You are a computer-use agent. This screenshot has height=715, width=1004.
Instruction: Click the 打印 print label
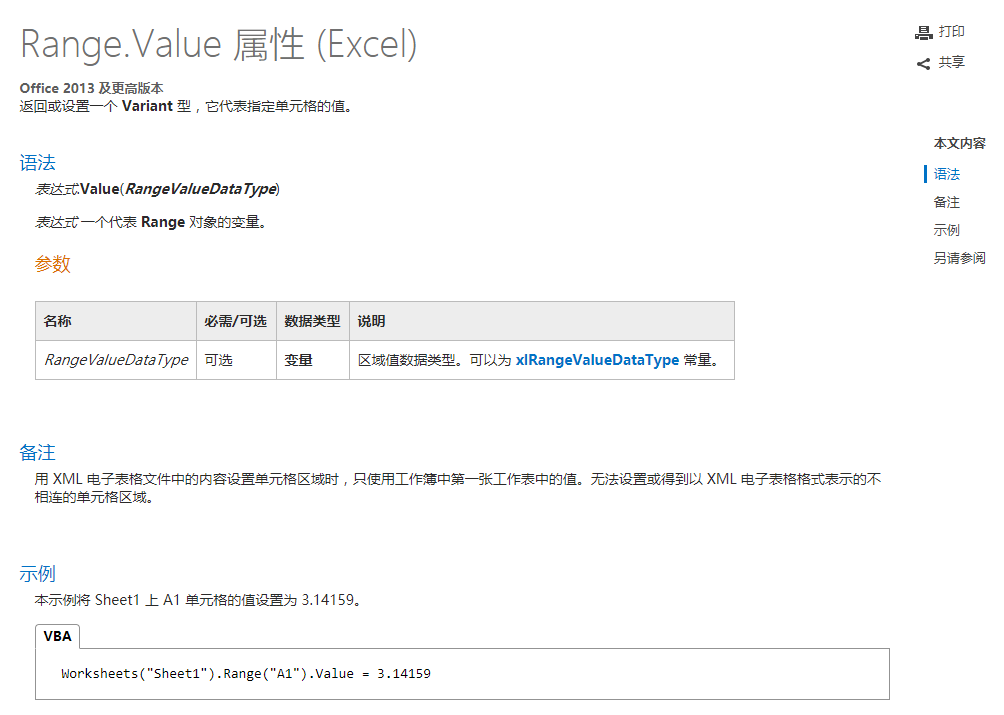(951, 31)
